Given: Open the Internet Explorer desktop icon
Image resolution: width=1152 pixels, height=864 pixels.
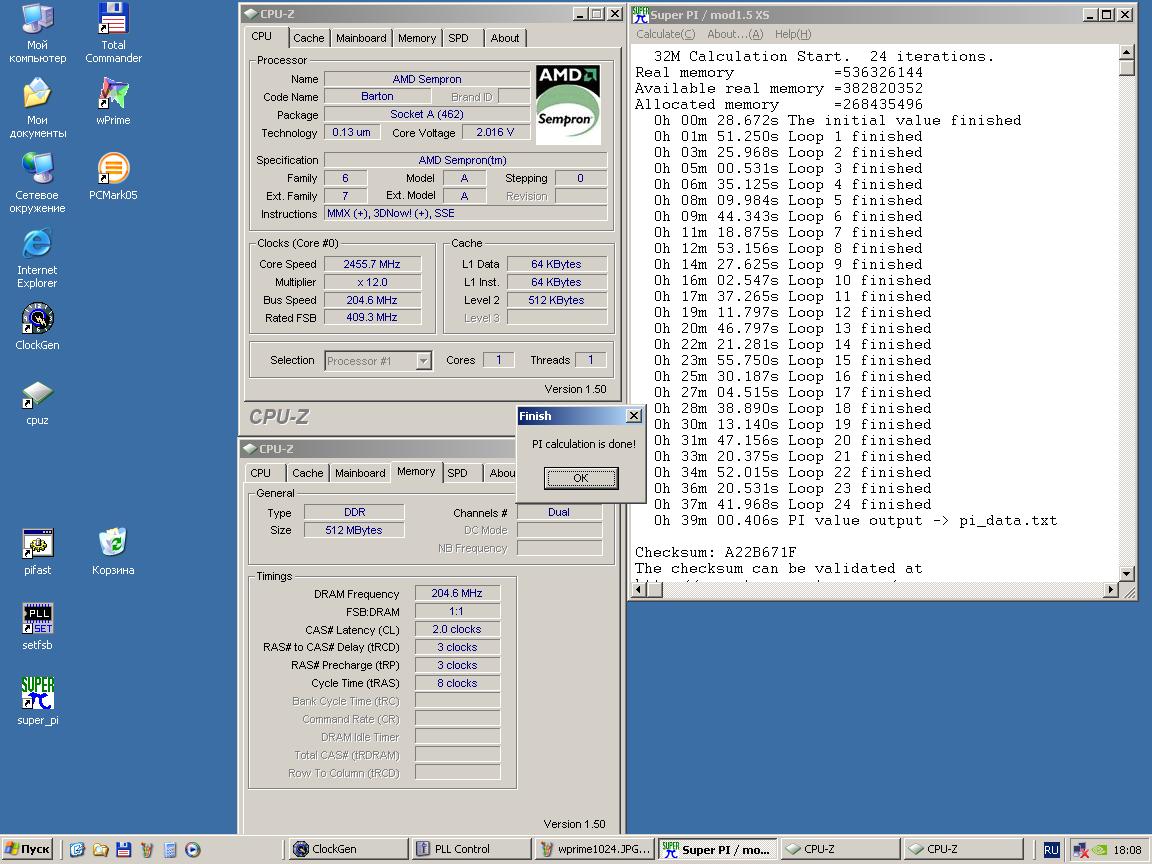Looking at the screenshot, I should (x=37, y=258).
